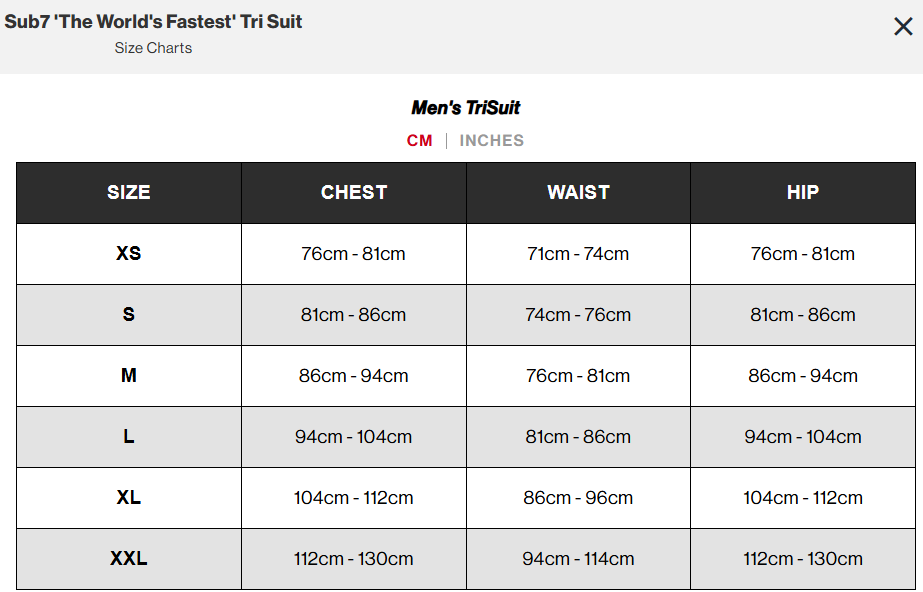This screenshot has width=923, height=592.
Task: Click XL waist measurement 86cm - 96cm
Action: coord(578,498)
